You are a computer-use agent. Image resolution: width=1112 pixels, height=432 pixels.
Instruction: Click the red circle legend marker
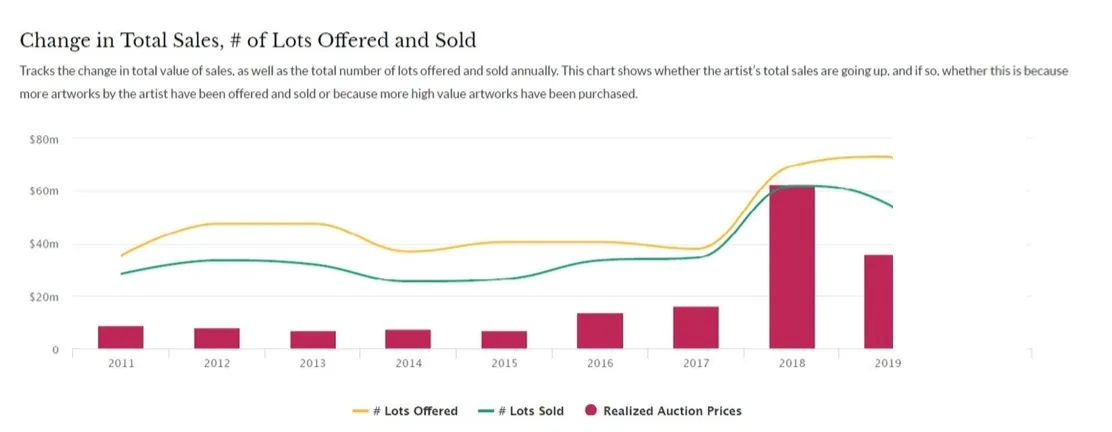click(590, 411)
